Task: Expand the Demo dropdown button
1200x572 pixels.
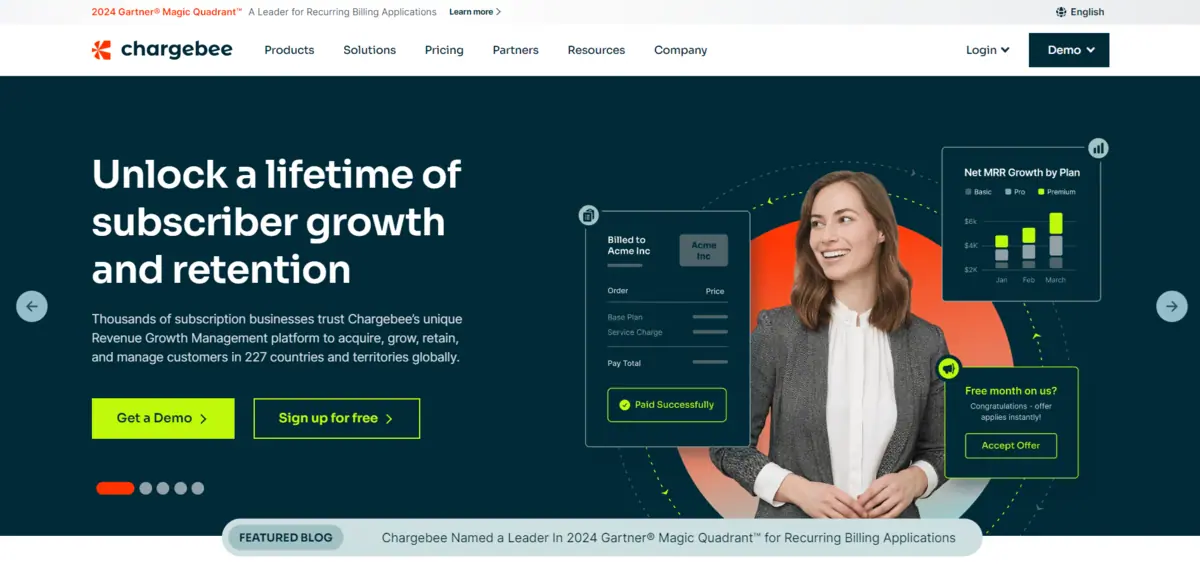Action: tap(1069, 50)
